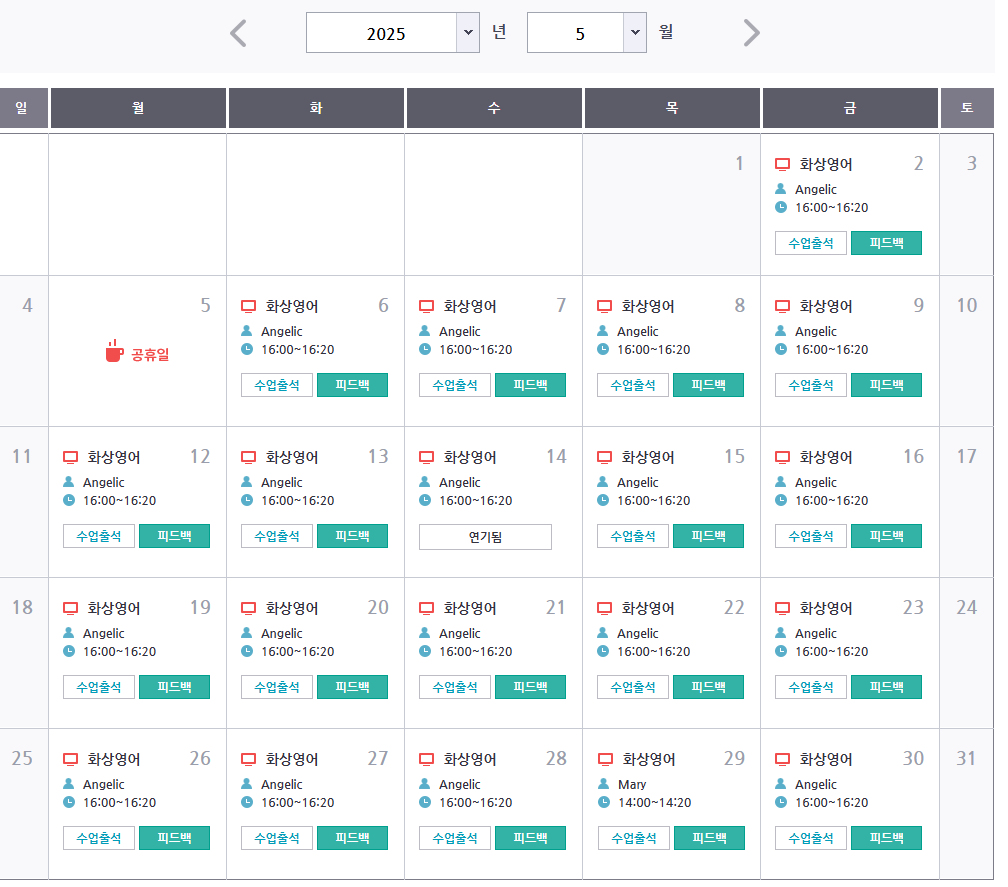Select the empty May 1 date cell

[672, 204]
